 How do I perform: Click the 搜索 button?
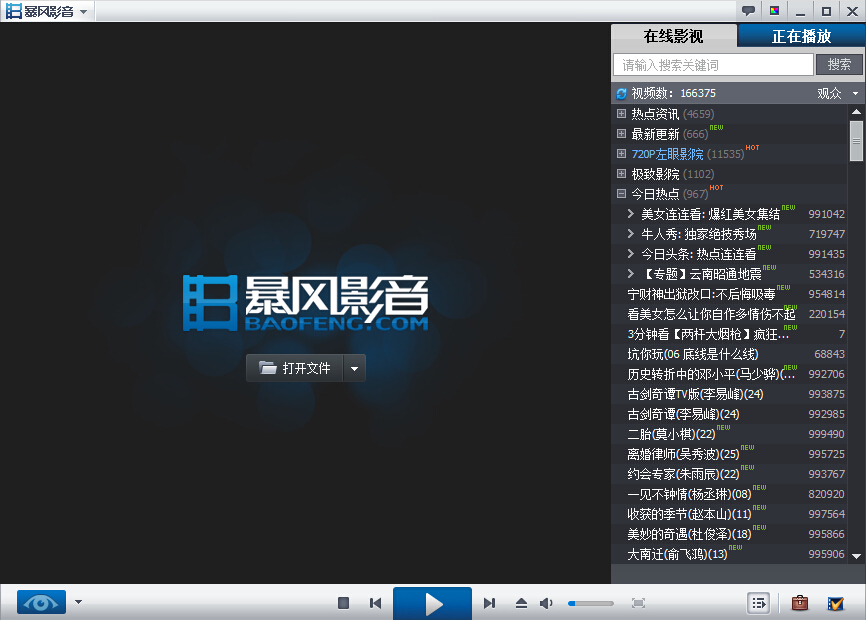tap(839, 65)
